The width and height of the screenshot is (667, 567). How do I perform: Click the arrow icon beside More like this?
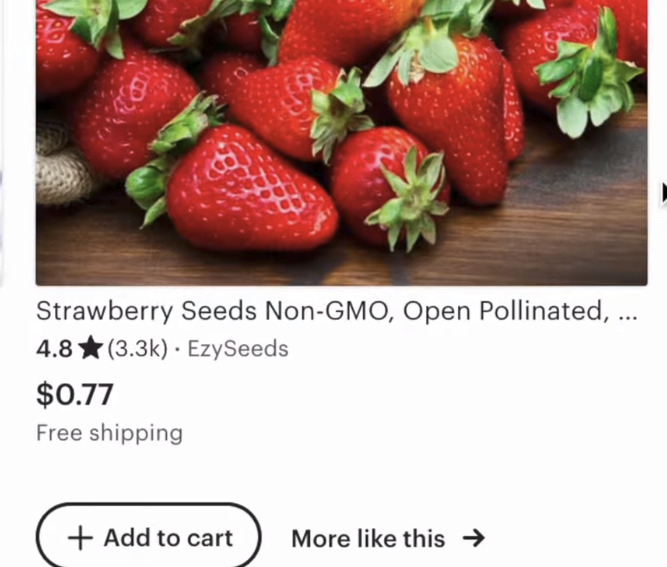click(474, 538)
